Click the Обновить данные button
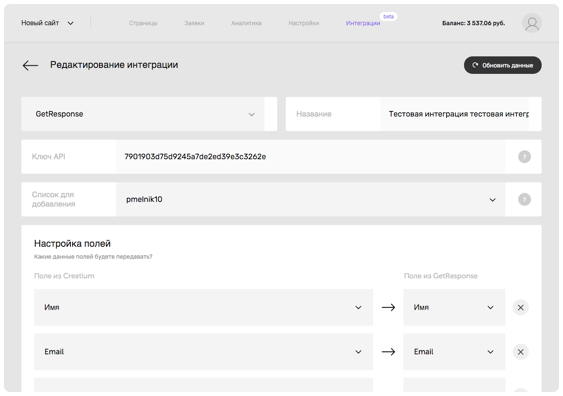 coord(502,65)
